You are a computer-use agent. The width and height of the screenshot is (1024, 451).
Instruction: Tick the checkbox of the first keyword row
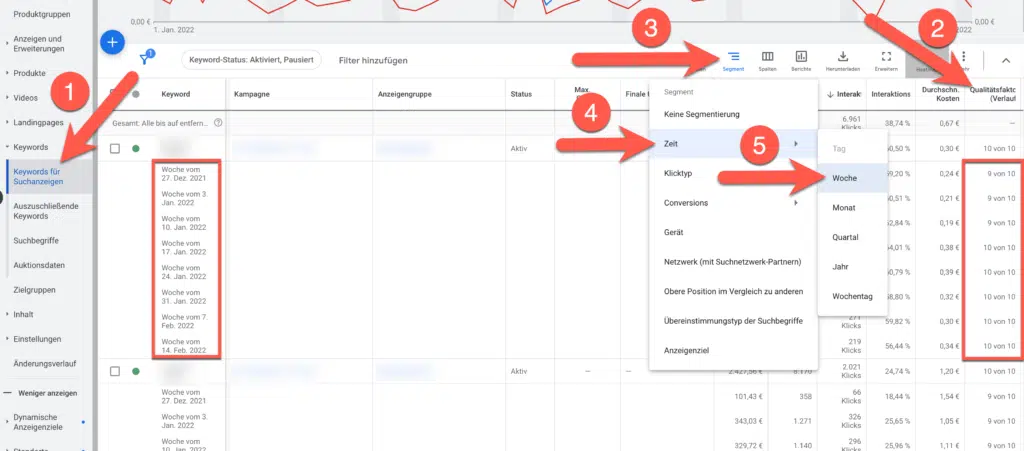pyautogui.click(x=115, y=149)
